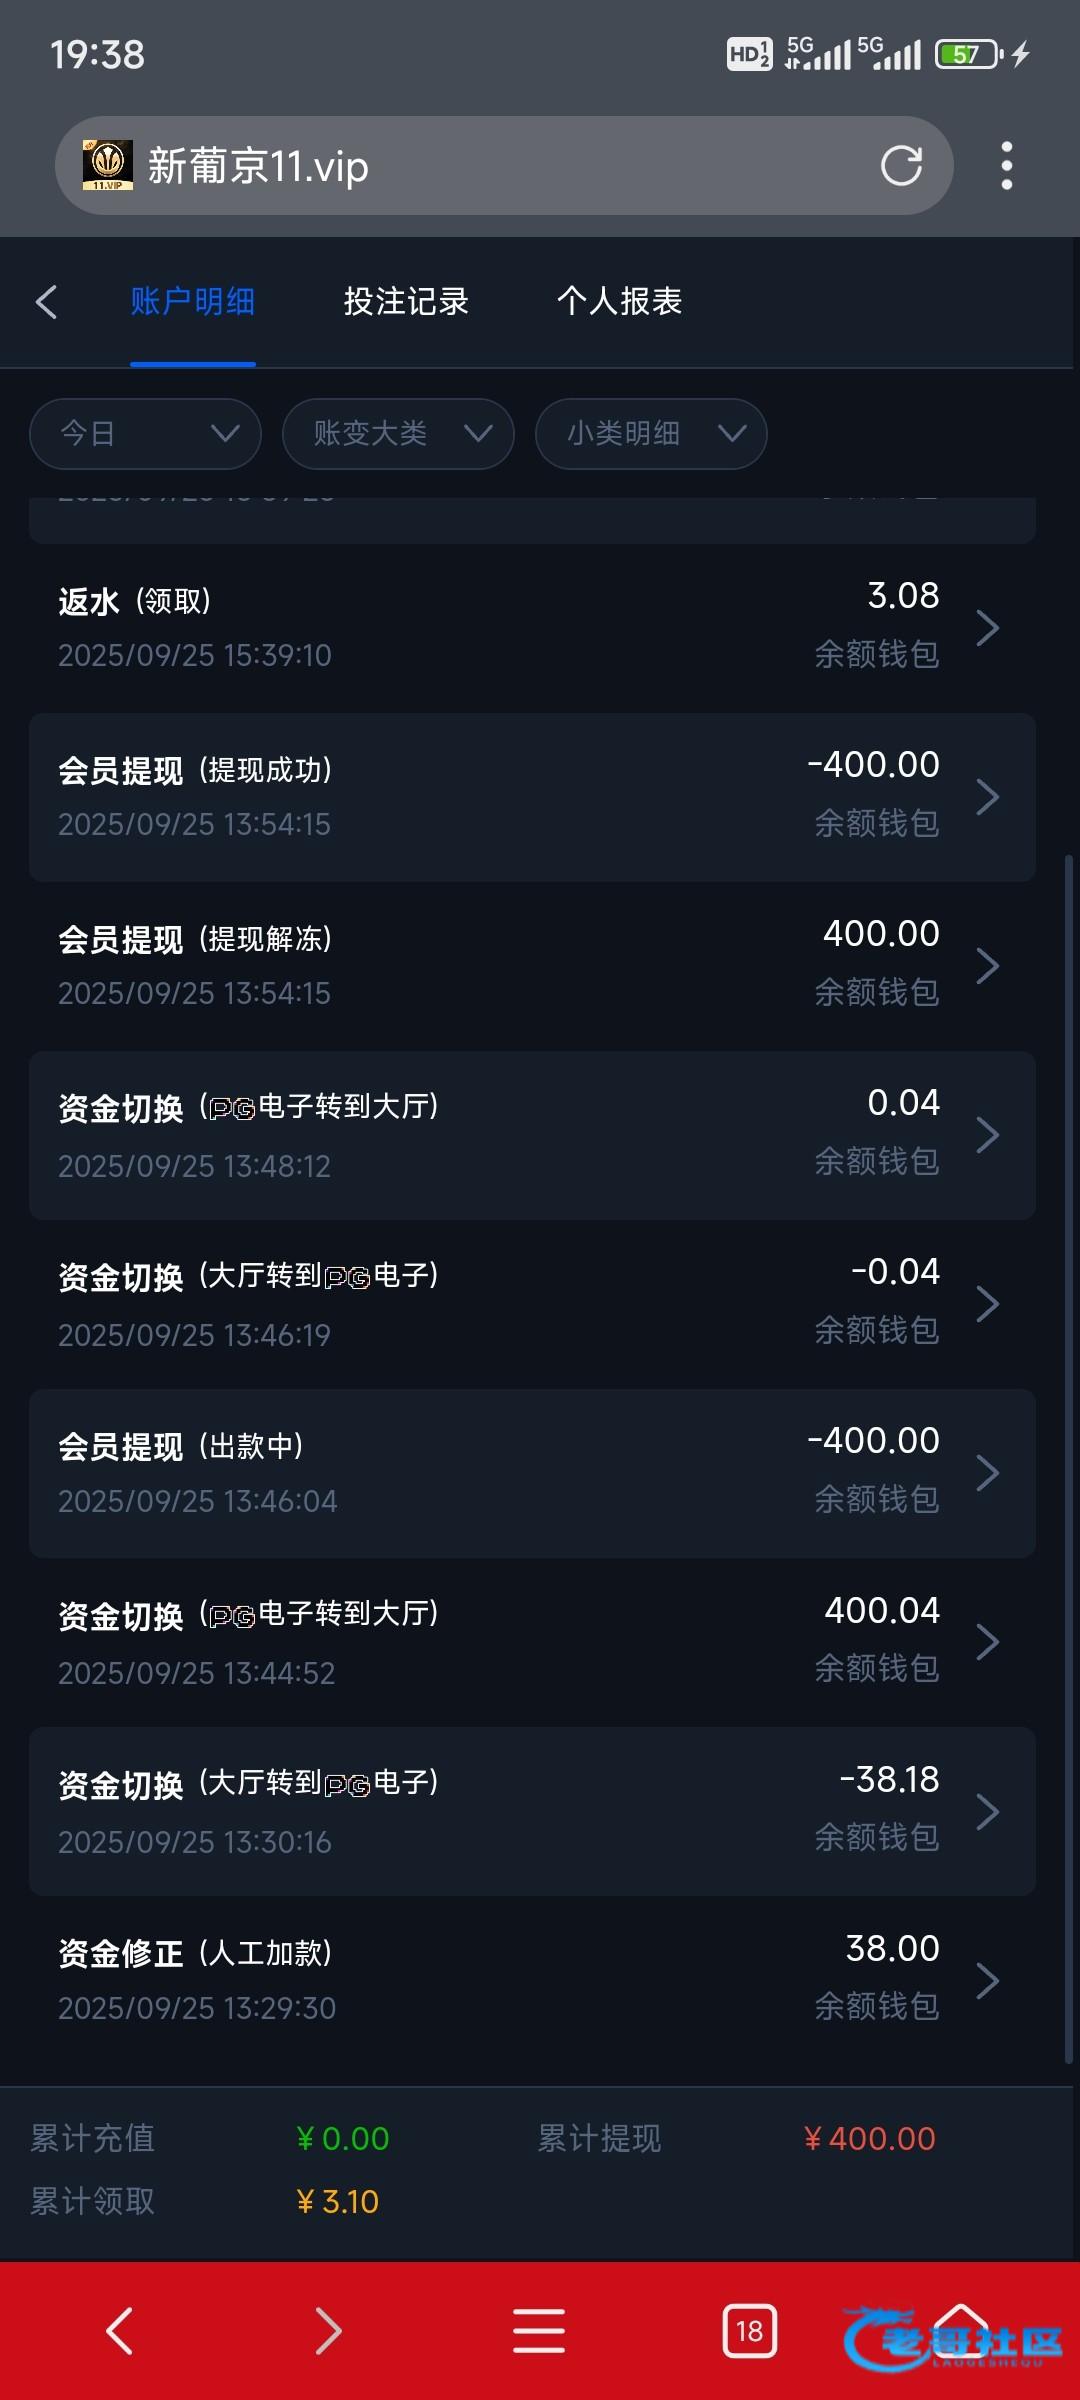Tap the home icon in bottom bar
1080x2400 pixels.
pos(960,2328)
